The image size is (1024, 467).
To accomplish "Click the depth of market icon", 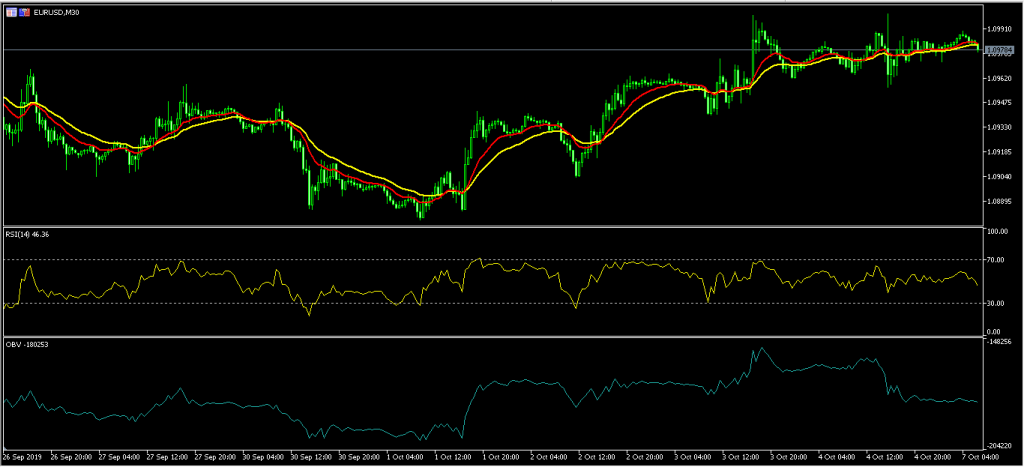I will pyautogui.click(x=24, y=12).
